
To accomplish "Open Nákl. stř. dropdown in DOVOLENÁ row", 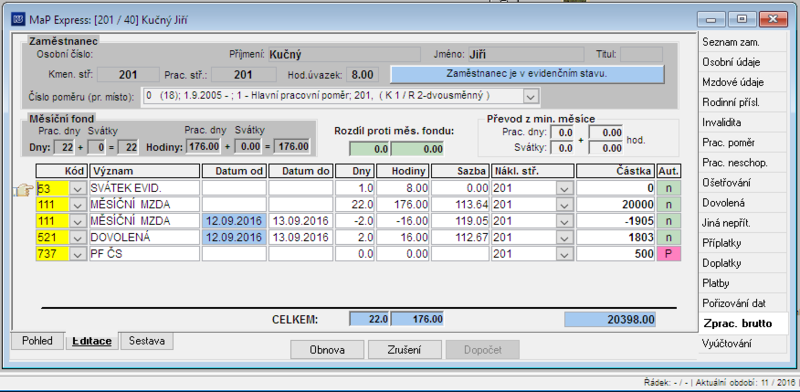I will coord(564,237).
